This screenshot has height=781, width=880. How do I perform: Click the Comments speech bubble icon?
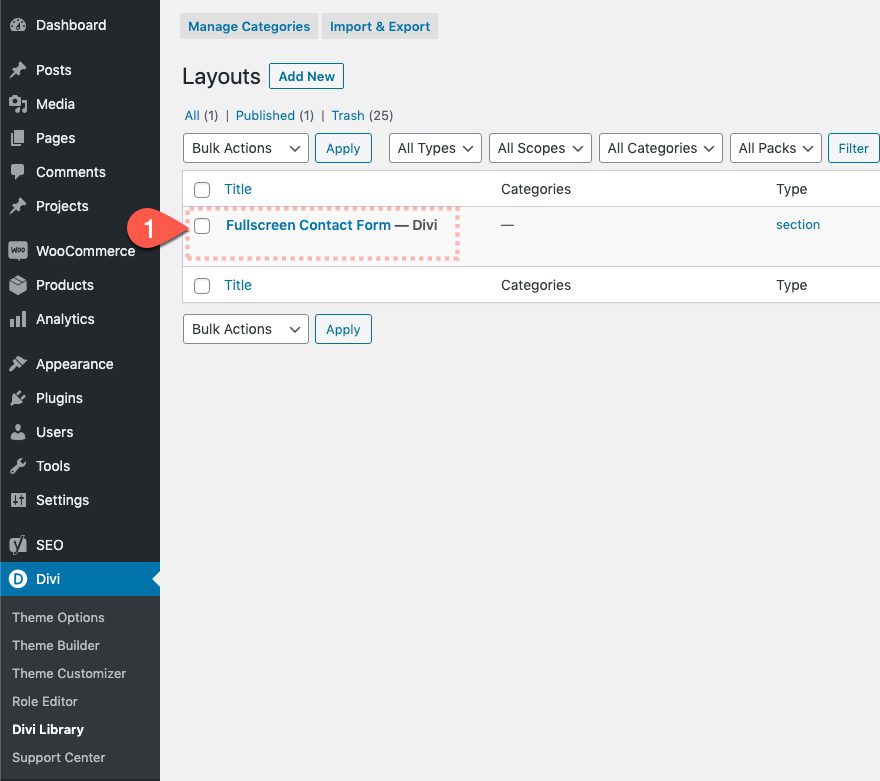tap(20, 171)
